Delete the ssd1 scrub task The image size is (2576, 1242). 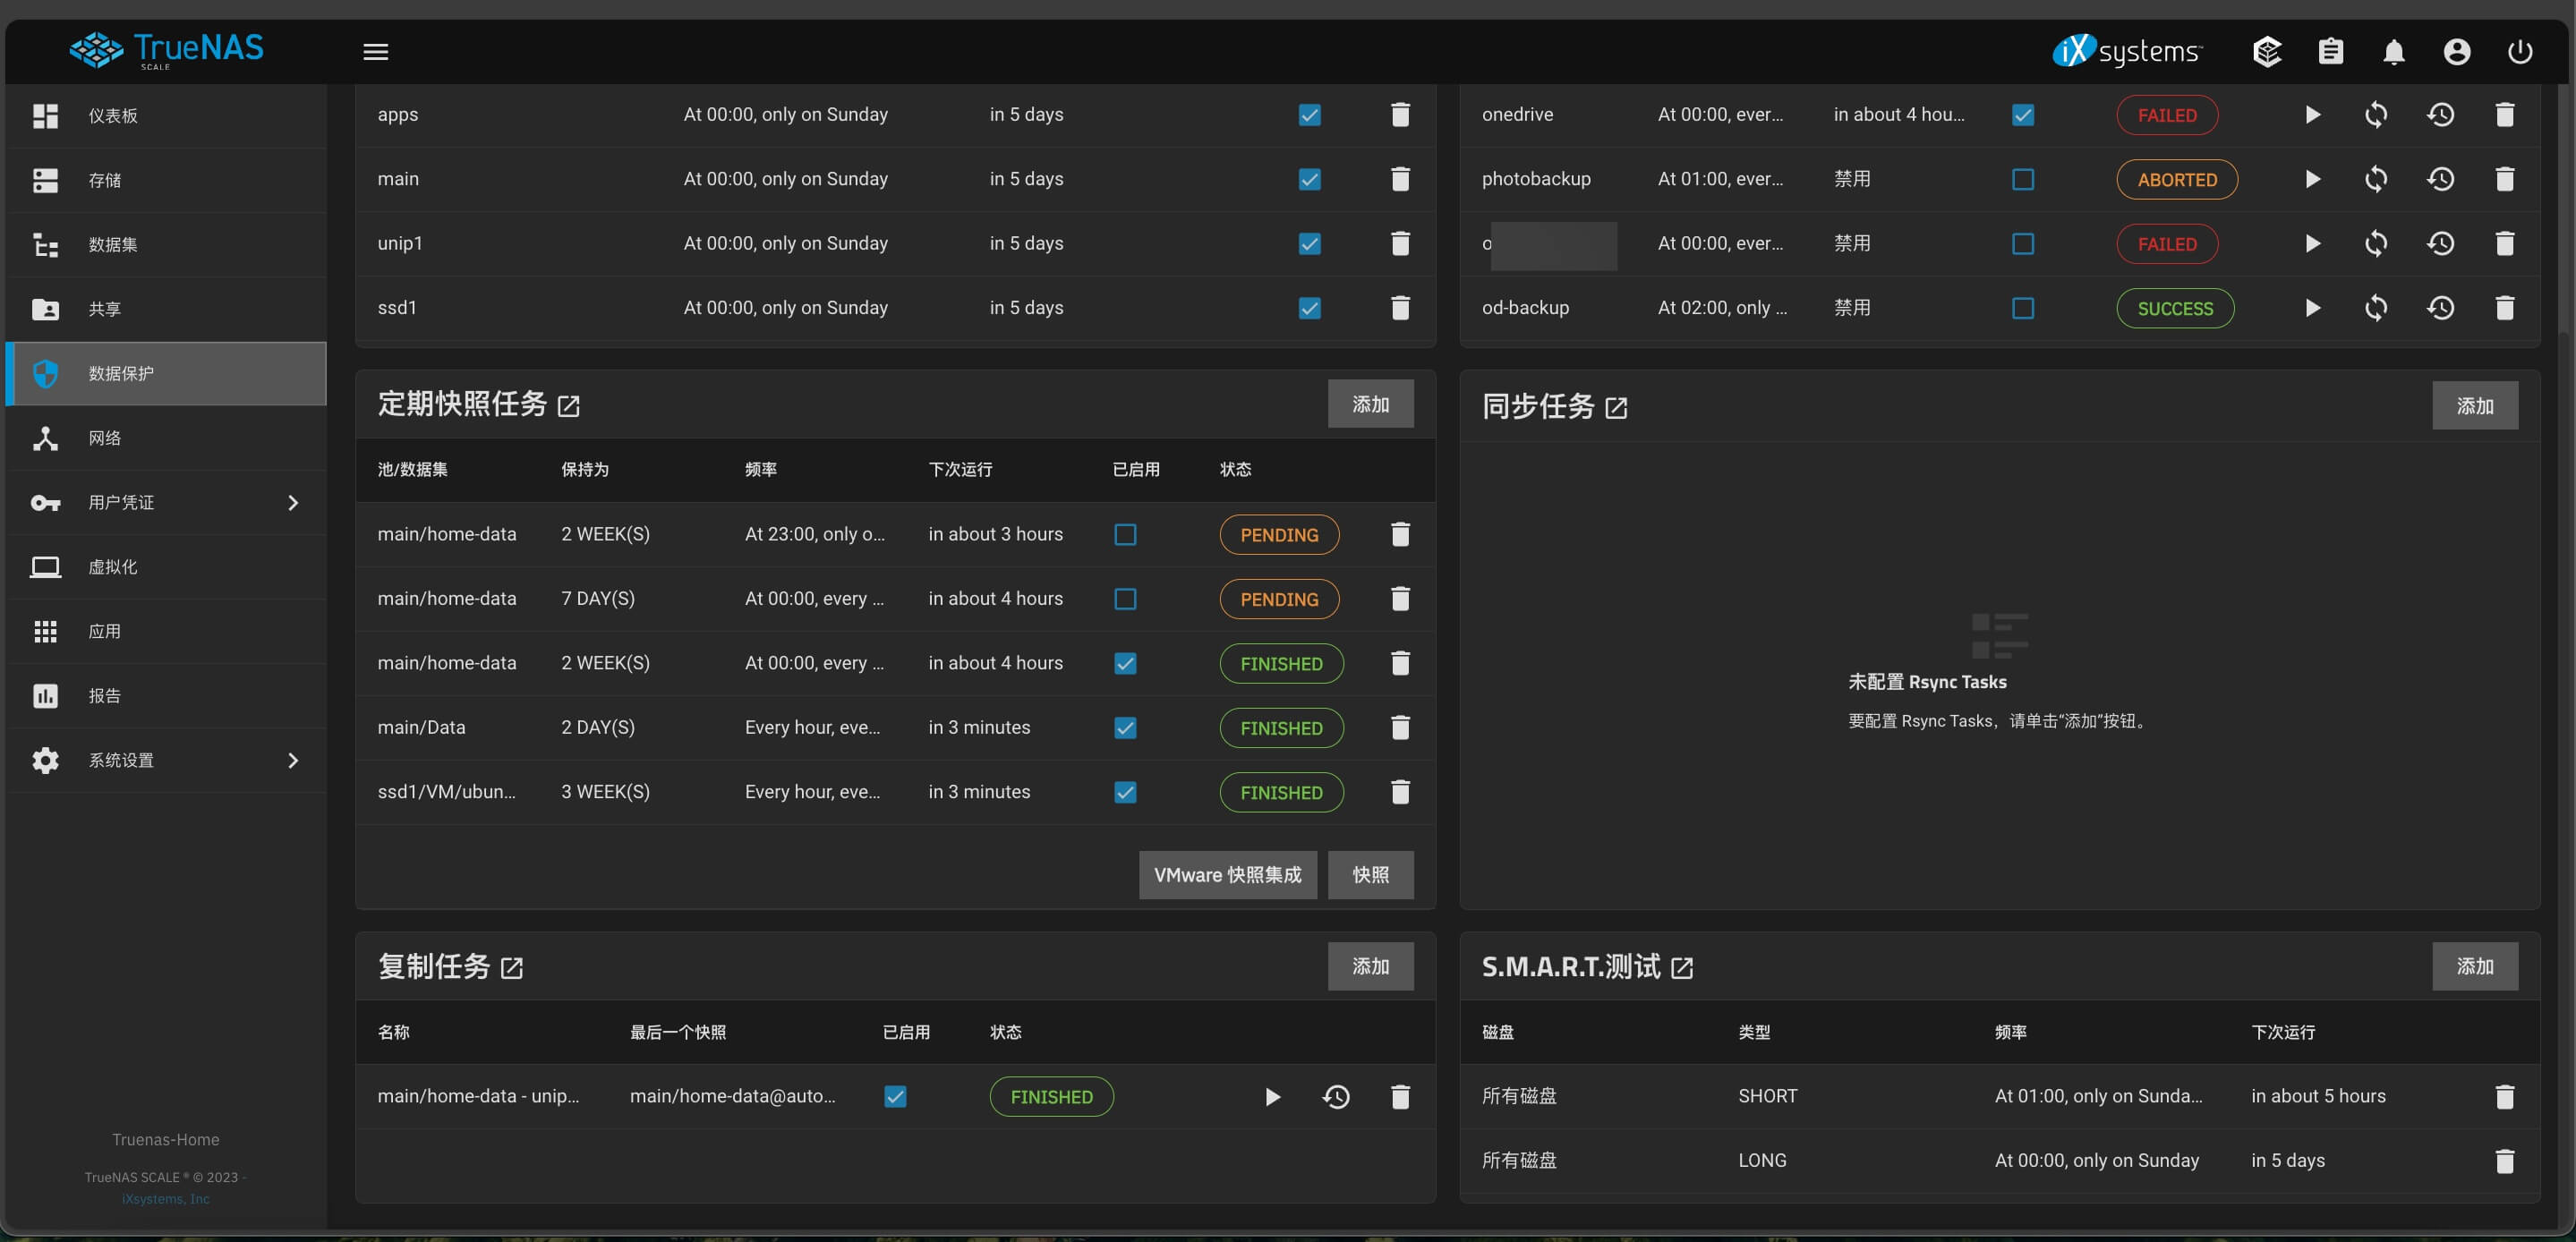click(x=1400, y=308)
